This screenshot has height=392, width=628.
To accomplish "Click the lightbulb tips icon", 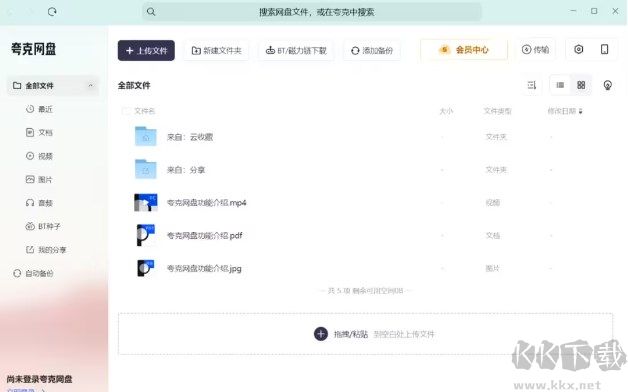I will point(608,85).
